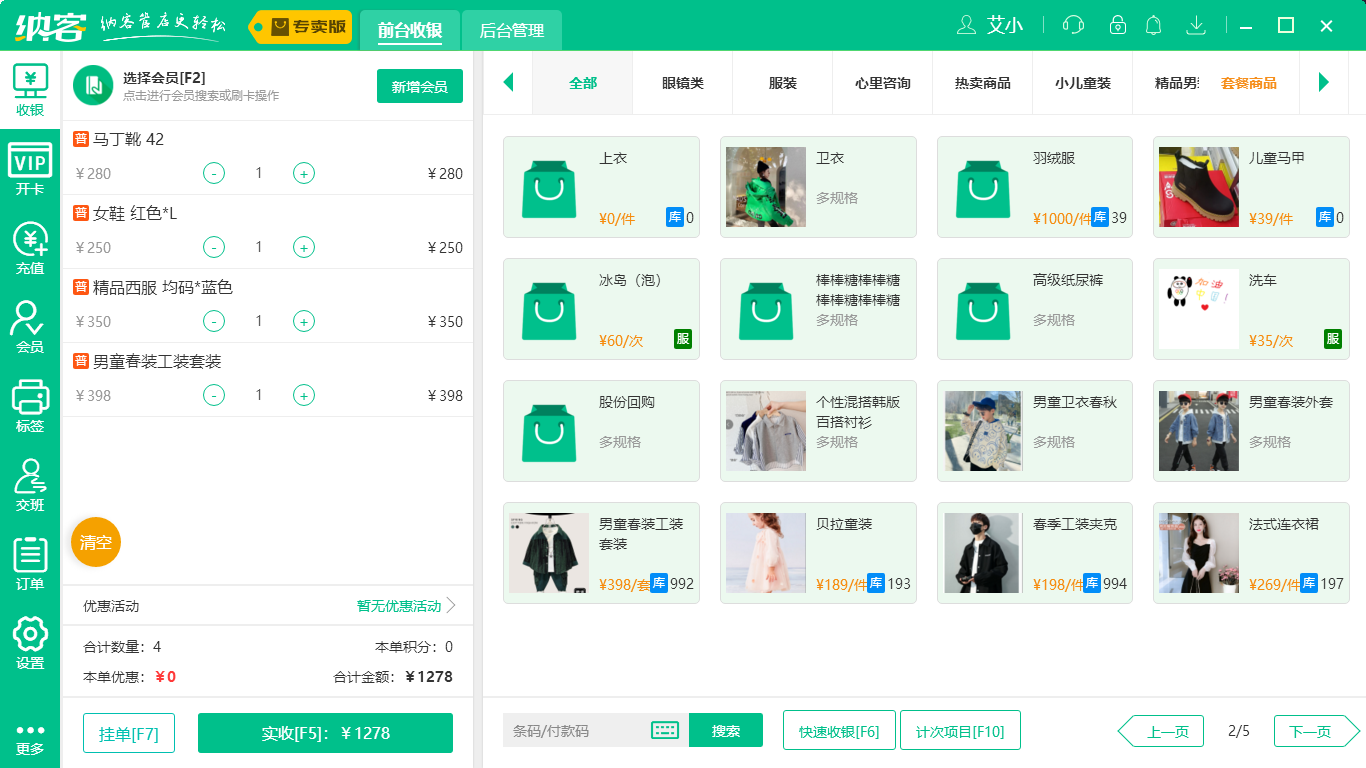Increase 马丁靴 quantity with plus button
This screenshot has height=768, width=1366.
[303, 173]
